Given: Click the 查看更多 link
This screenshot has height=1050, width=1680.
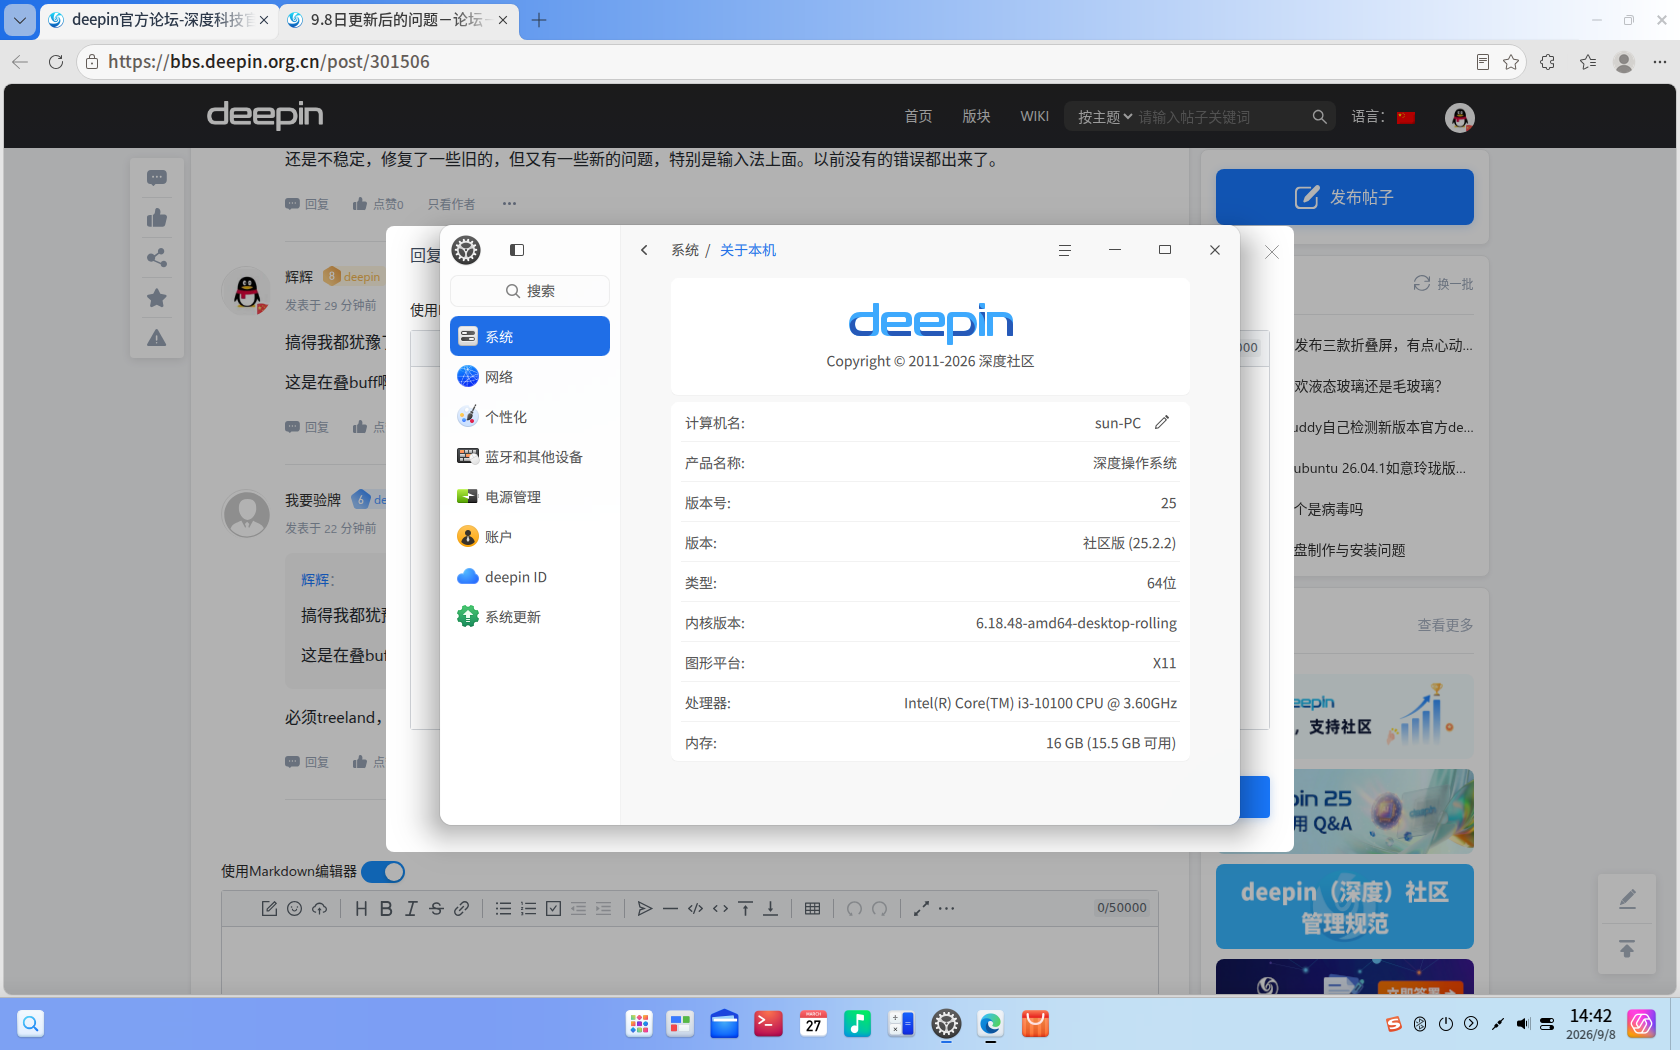Looking at the screenshot, I should tap(1444, 625).
